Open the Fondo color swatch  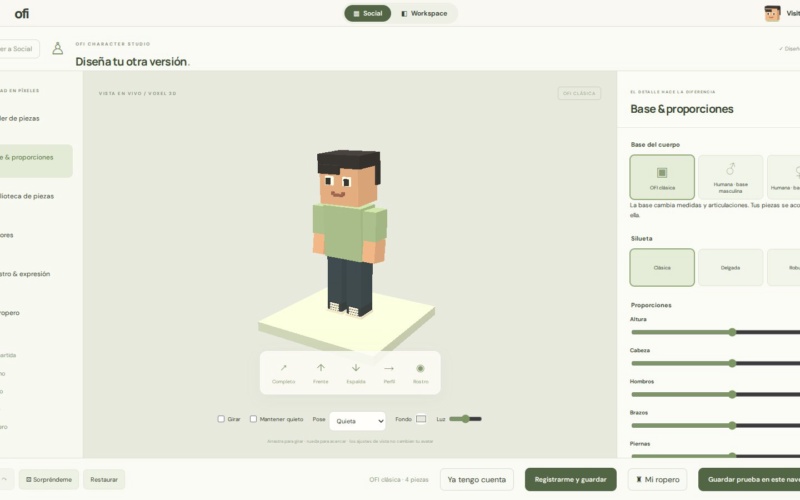click(421, 419)
